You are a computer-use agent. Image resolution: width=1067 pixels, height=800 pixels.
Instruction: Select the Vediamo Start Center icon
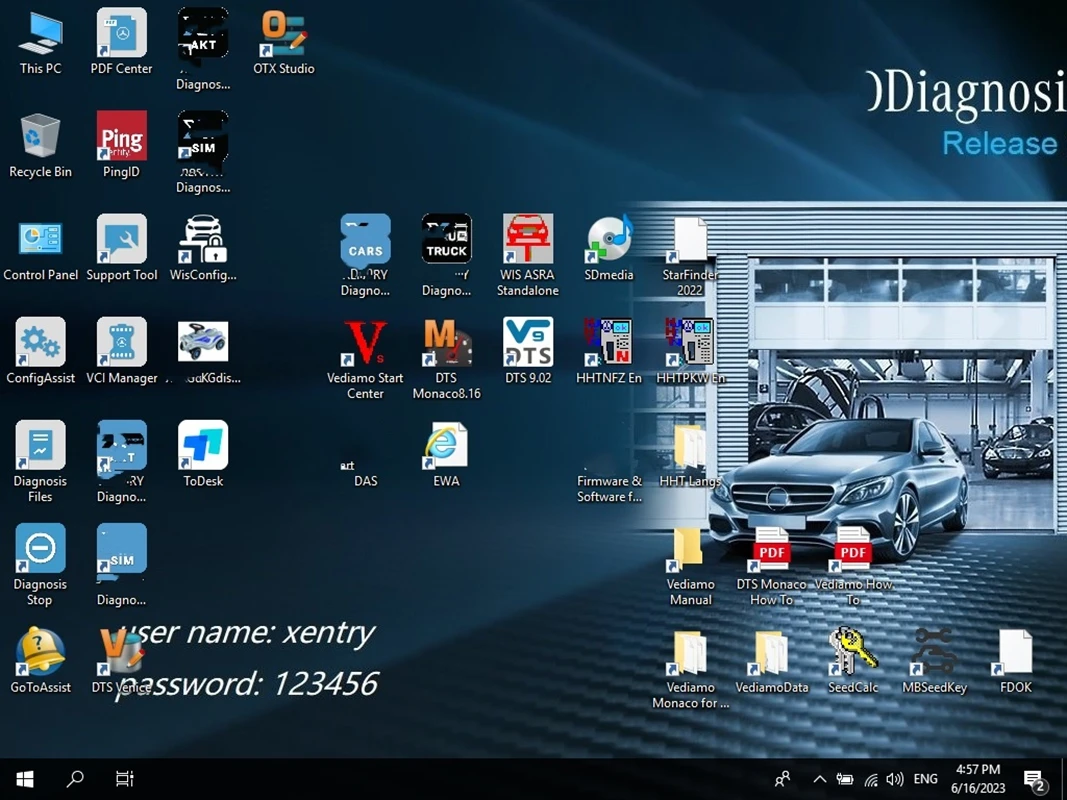click(365, 344)
